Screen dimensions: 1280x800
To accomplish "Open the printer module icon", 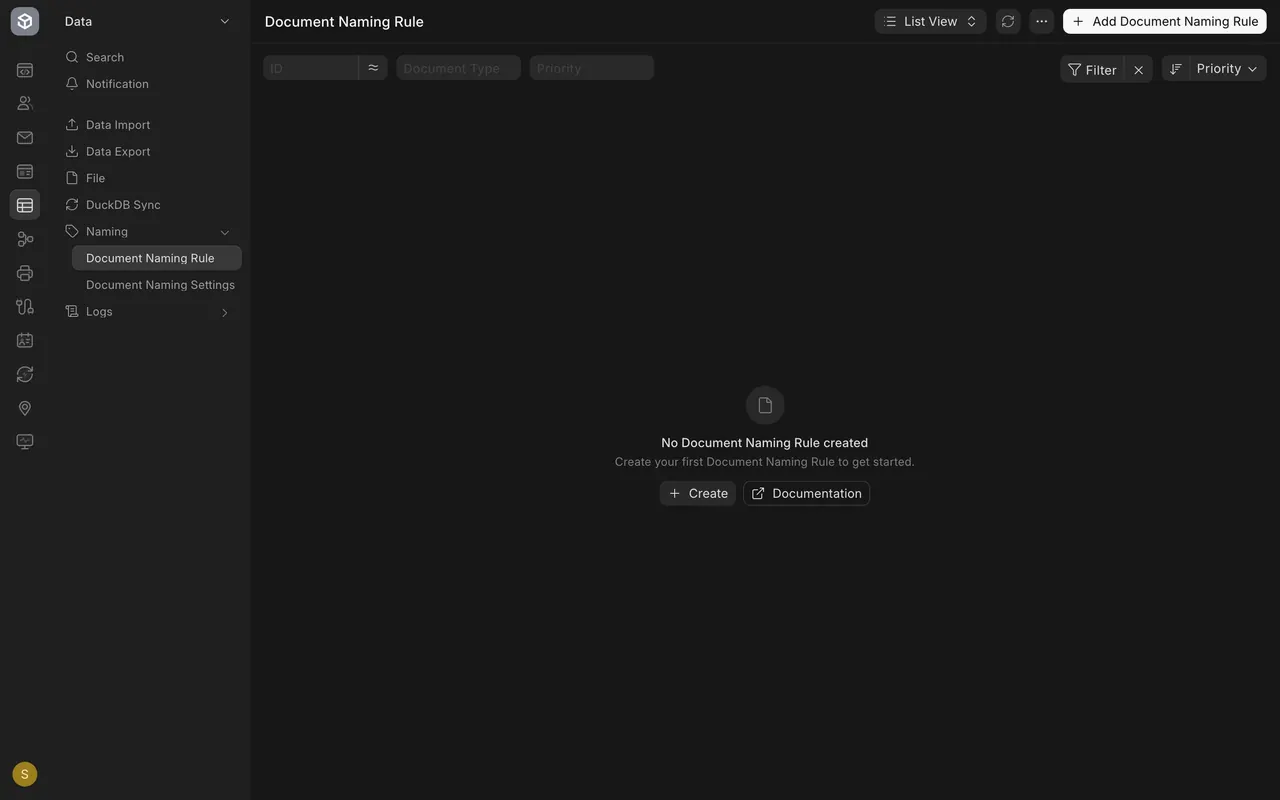I will [x=25, y=273].
